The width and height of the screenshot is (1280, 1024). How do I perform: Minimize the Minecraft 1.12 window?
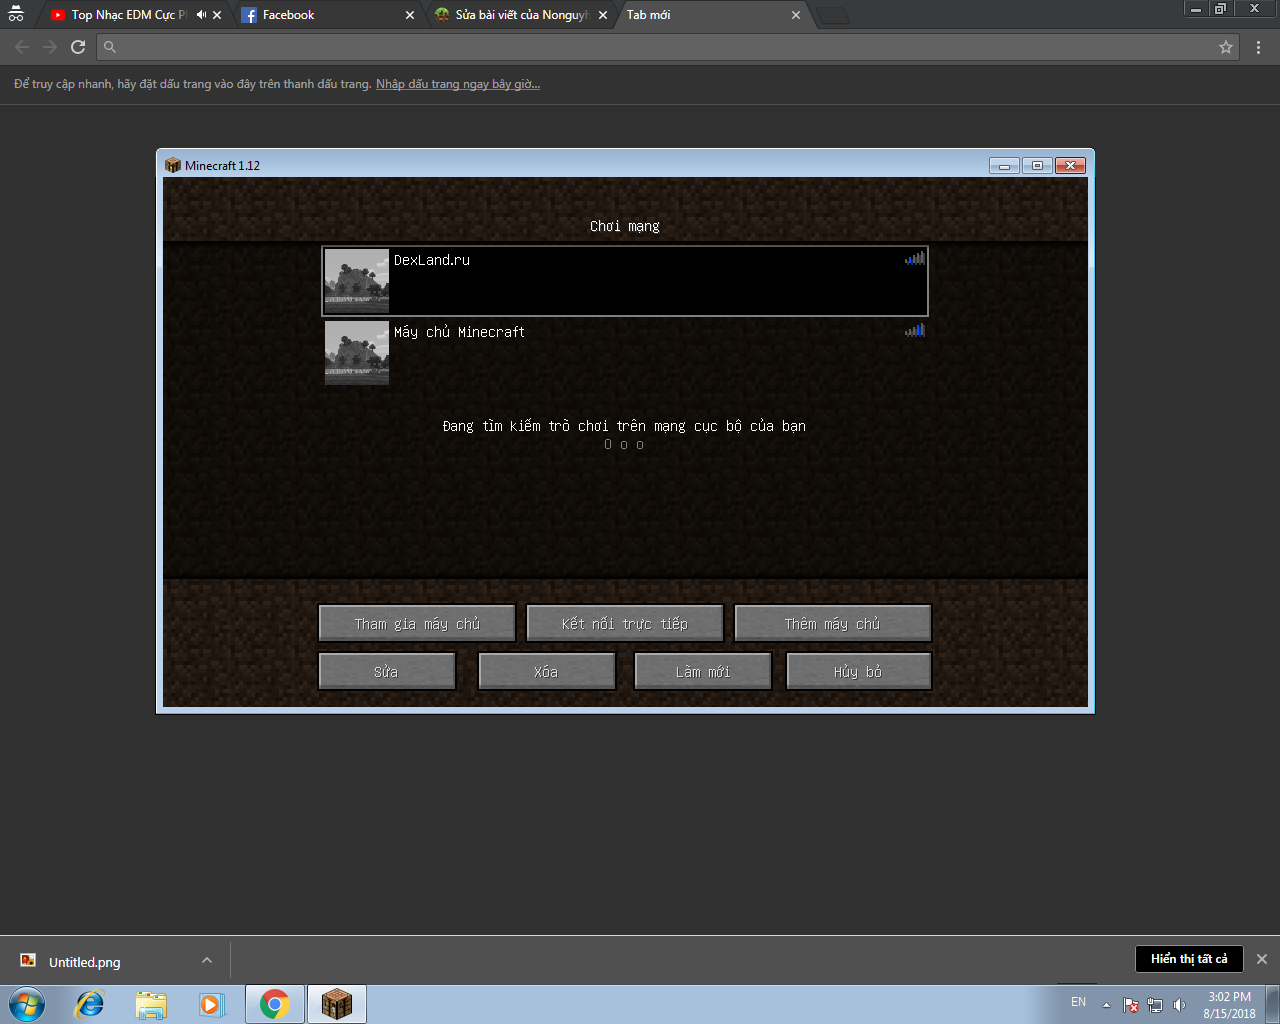coord(1004,165)
